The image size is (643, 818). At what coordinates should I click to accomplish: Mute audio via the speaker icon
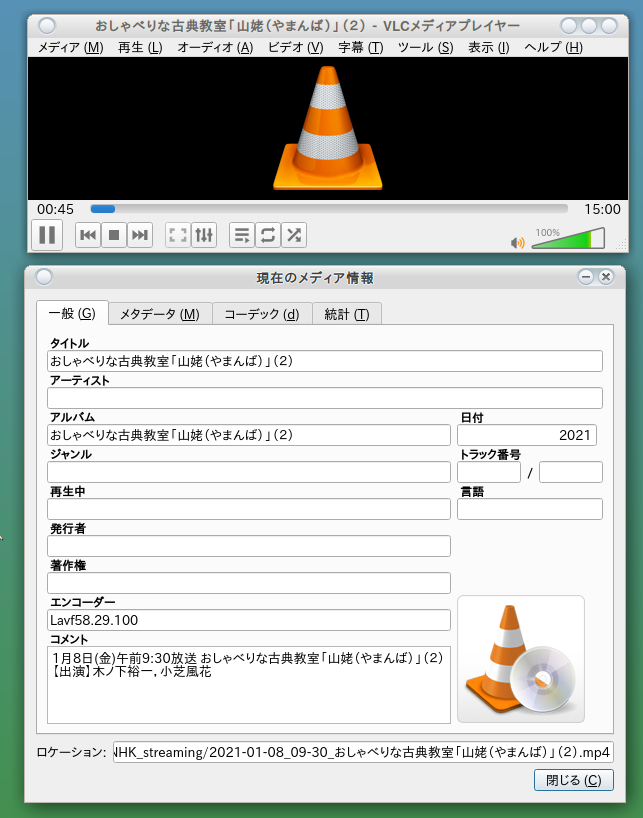(517, 243)
